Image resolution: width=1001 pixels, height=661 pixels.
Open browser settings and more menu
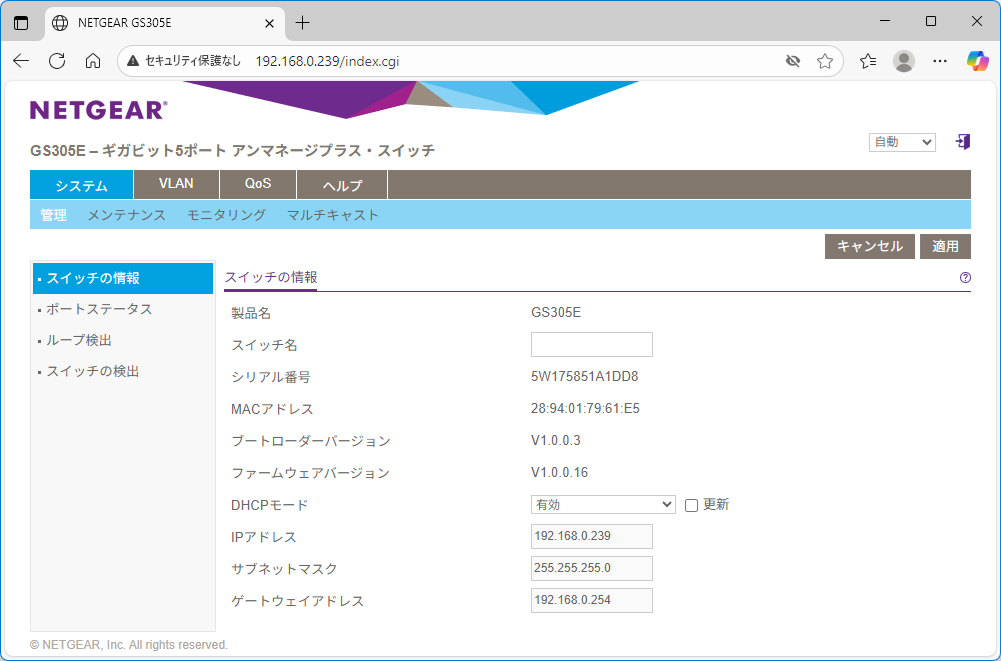tap(940, 61)
